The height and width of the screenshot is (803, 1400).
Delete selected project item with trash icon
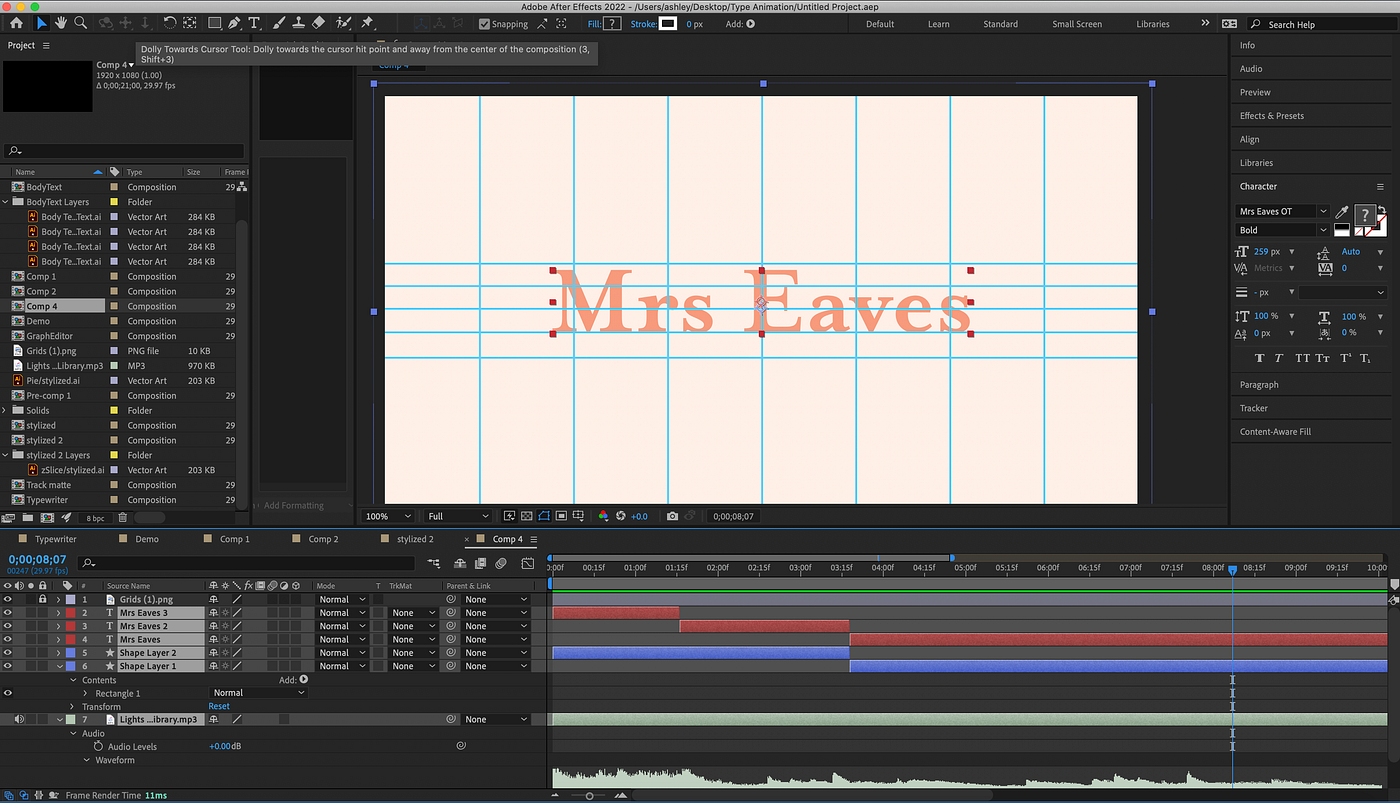coord(122,518)
